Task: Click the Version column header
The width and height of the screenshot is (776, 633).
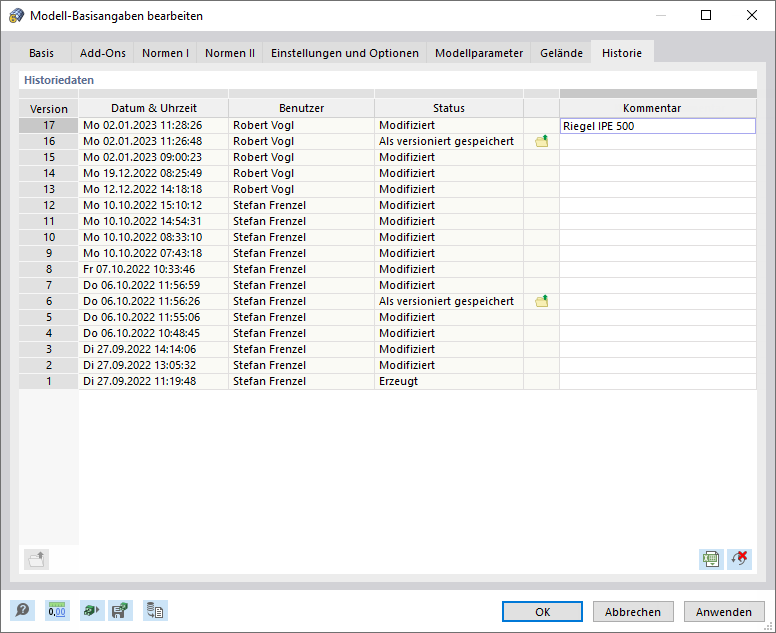Action: click(x=48, y=108)
